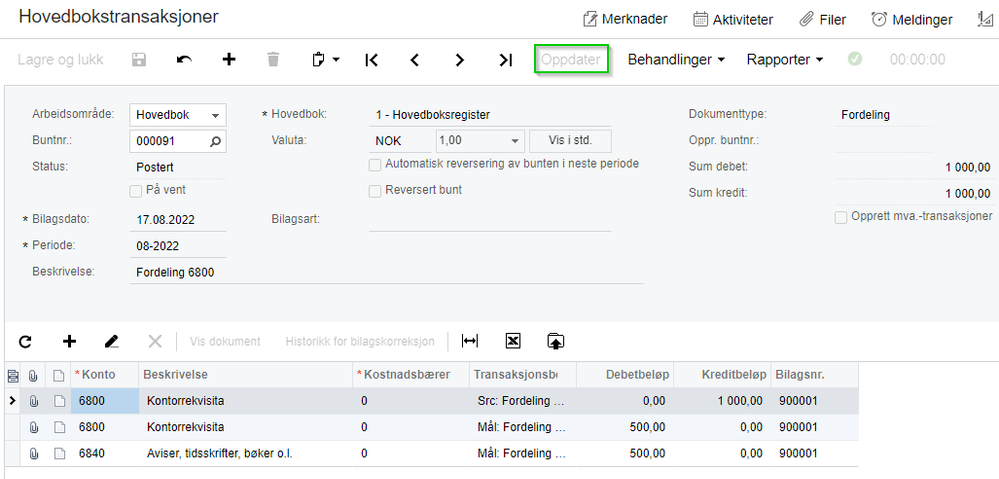
Task: Click Vis i std. button
Action: 570,141
